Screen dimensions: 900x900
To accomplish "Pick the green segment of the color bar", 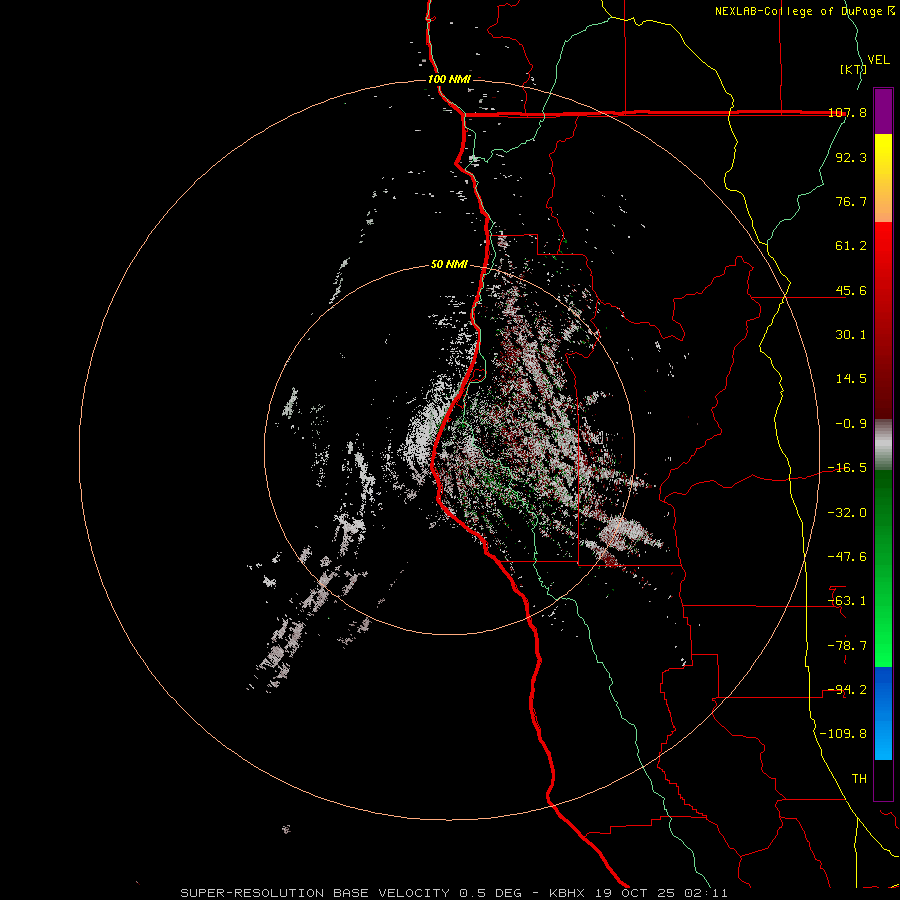I will [883, 568].
